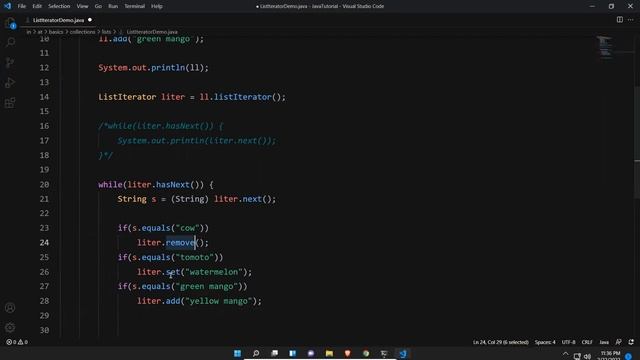Open the errors and warnings status indicator
The width and height of the screenshot is (640, 360).
(17, 342)
